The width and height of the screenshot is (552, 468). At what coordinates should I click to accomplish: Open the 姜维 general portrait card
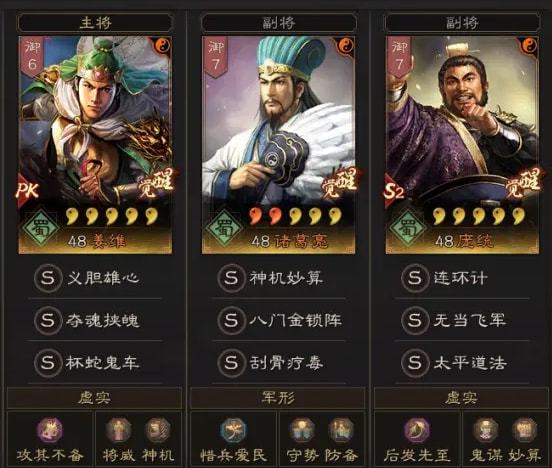pos(95,145)
